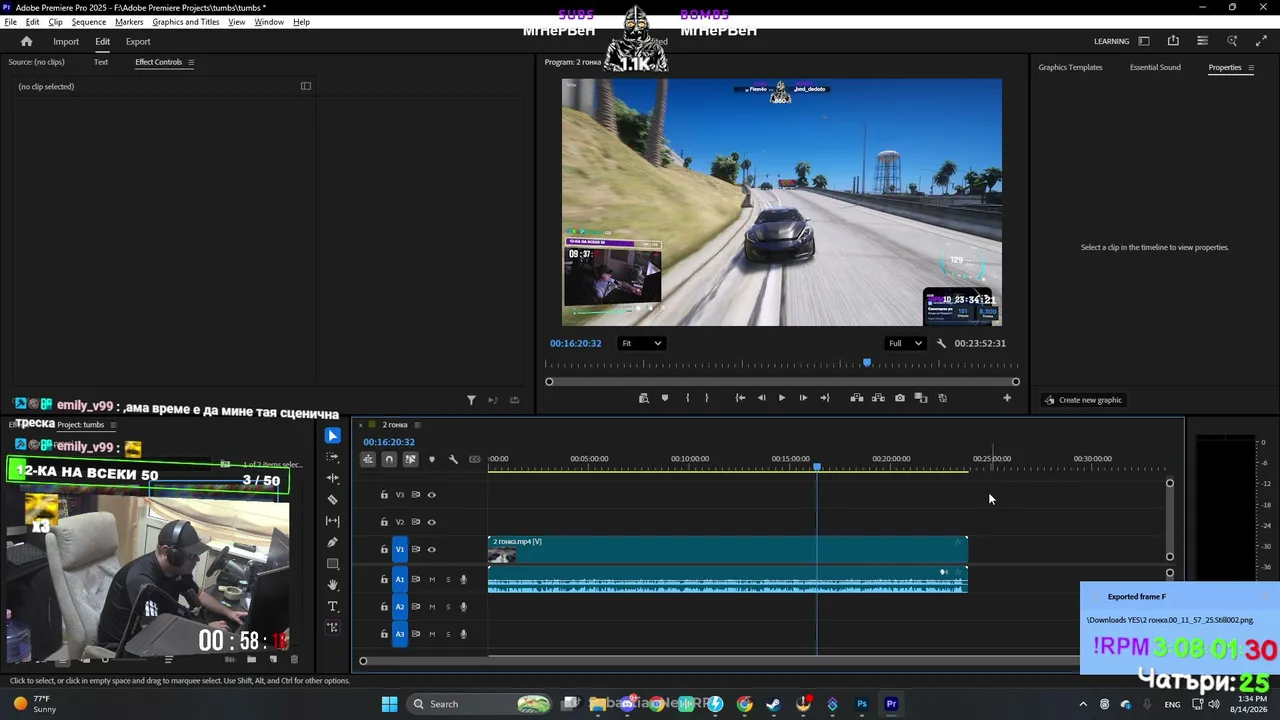This screenshot has width=1280, height=720.
Task: Enable voice-over record on A1
Action: coord(463,580)
